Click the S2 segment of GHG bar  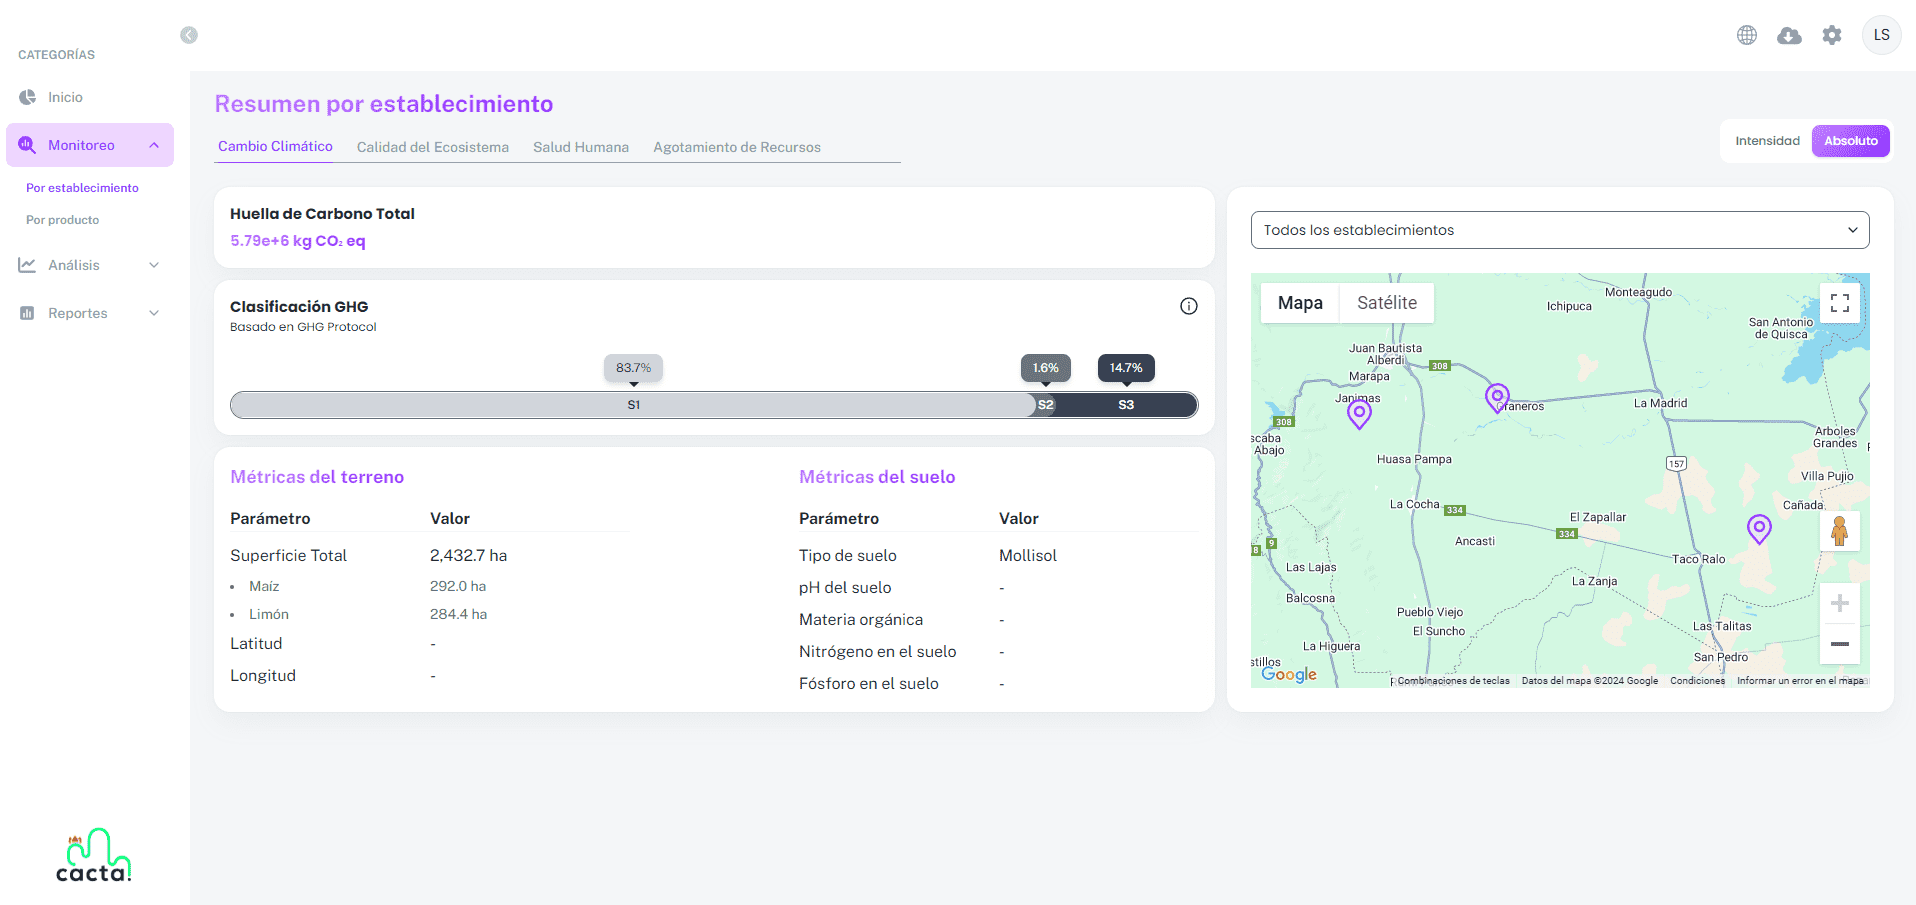click(x=1045, y=405)
